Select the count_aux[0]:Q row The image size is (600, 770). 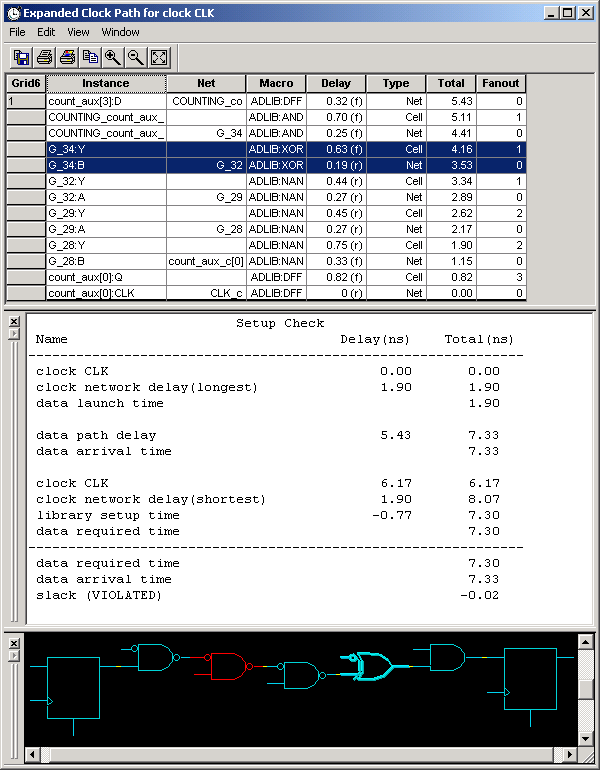pyautogui.click(x=266, y=277)
